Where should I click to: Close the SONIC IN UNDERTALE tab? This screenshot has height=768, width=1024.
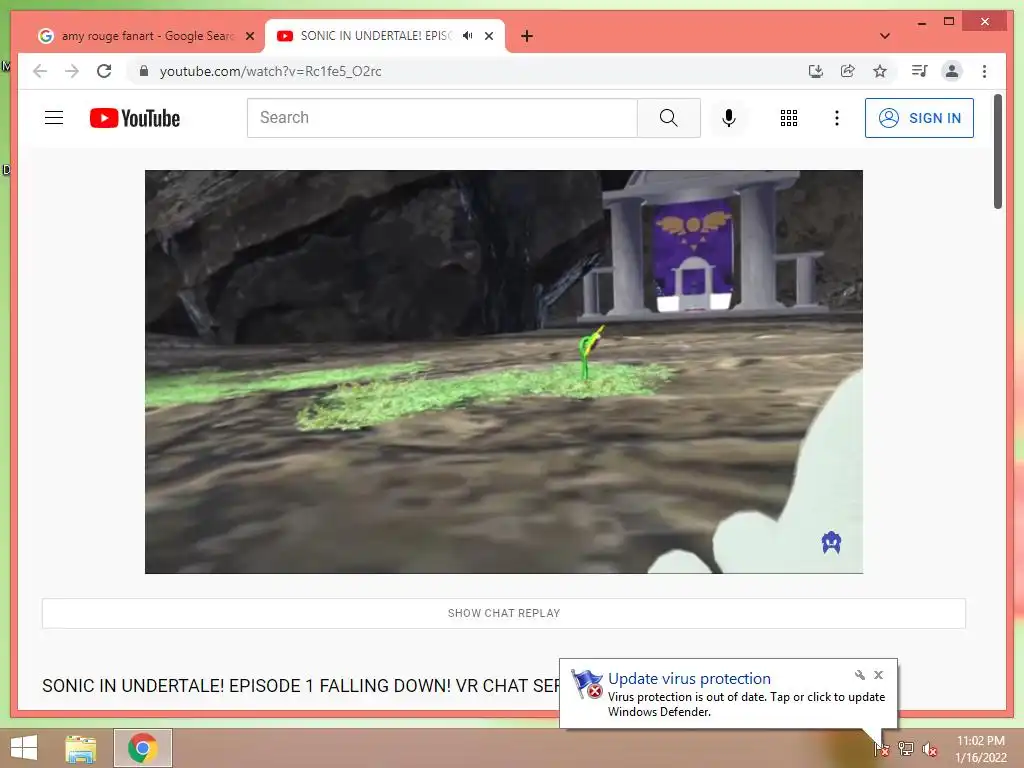pyautogui.click(x=488, y=36)
